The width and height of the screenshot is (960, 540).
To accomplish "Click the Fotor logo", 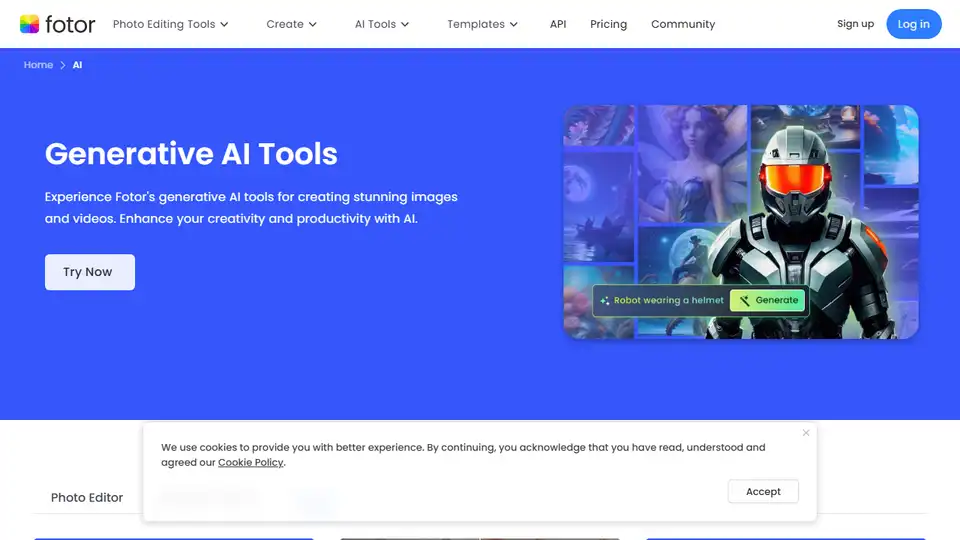I will click(58, 24).
